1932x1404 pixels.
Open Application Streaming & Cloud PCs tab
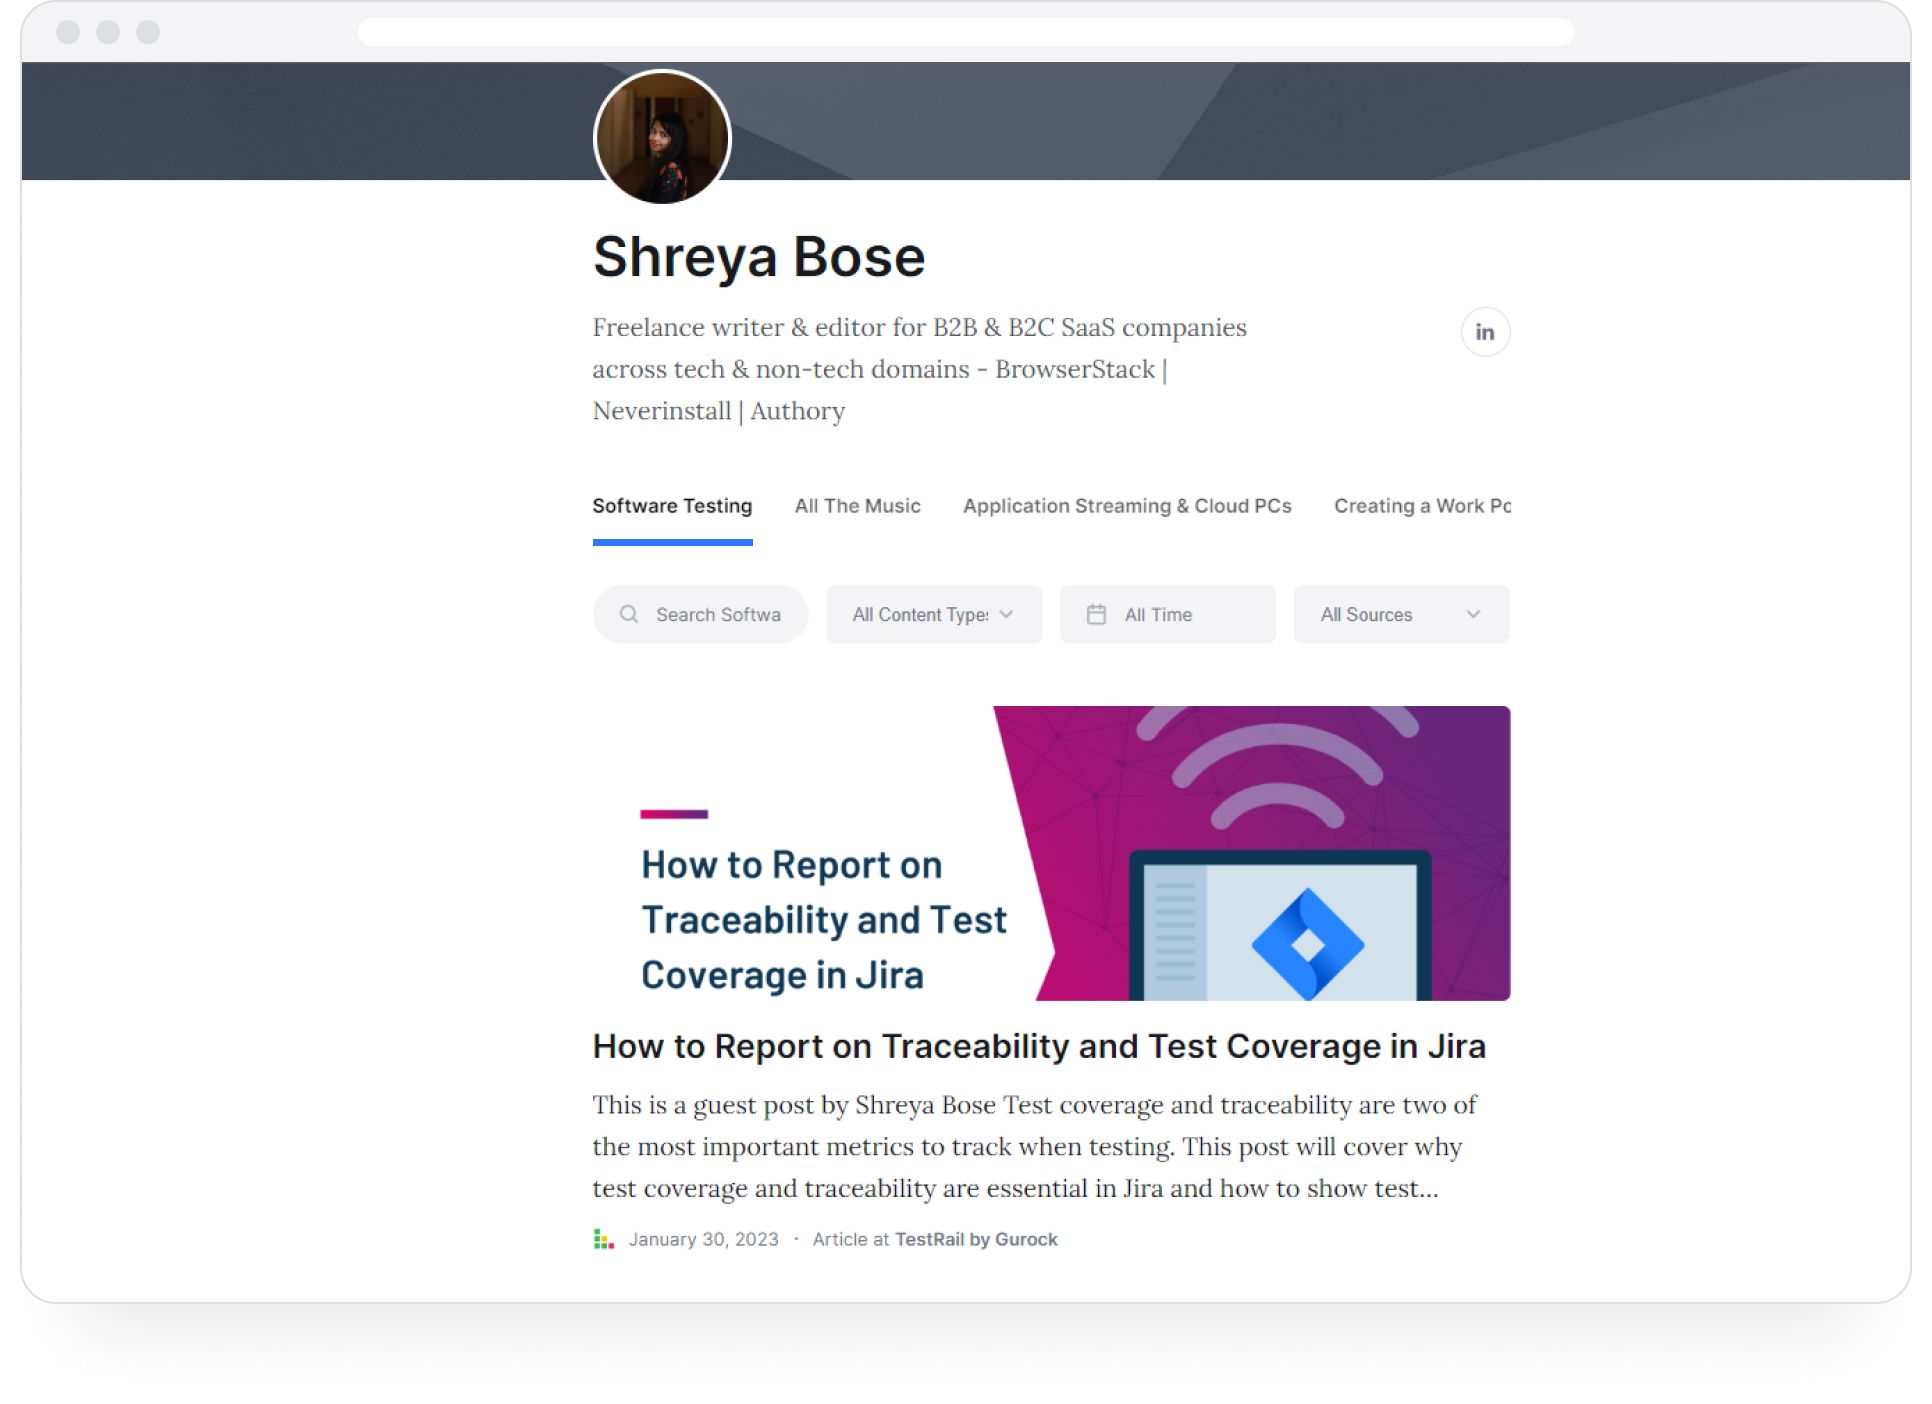[x=1127, y=506]
